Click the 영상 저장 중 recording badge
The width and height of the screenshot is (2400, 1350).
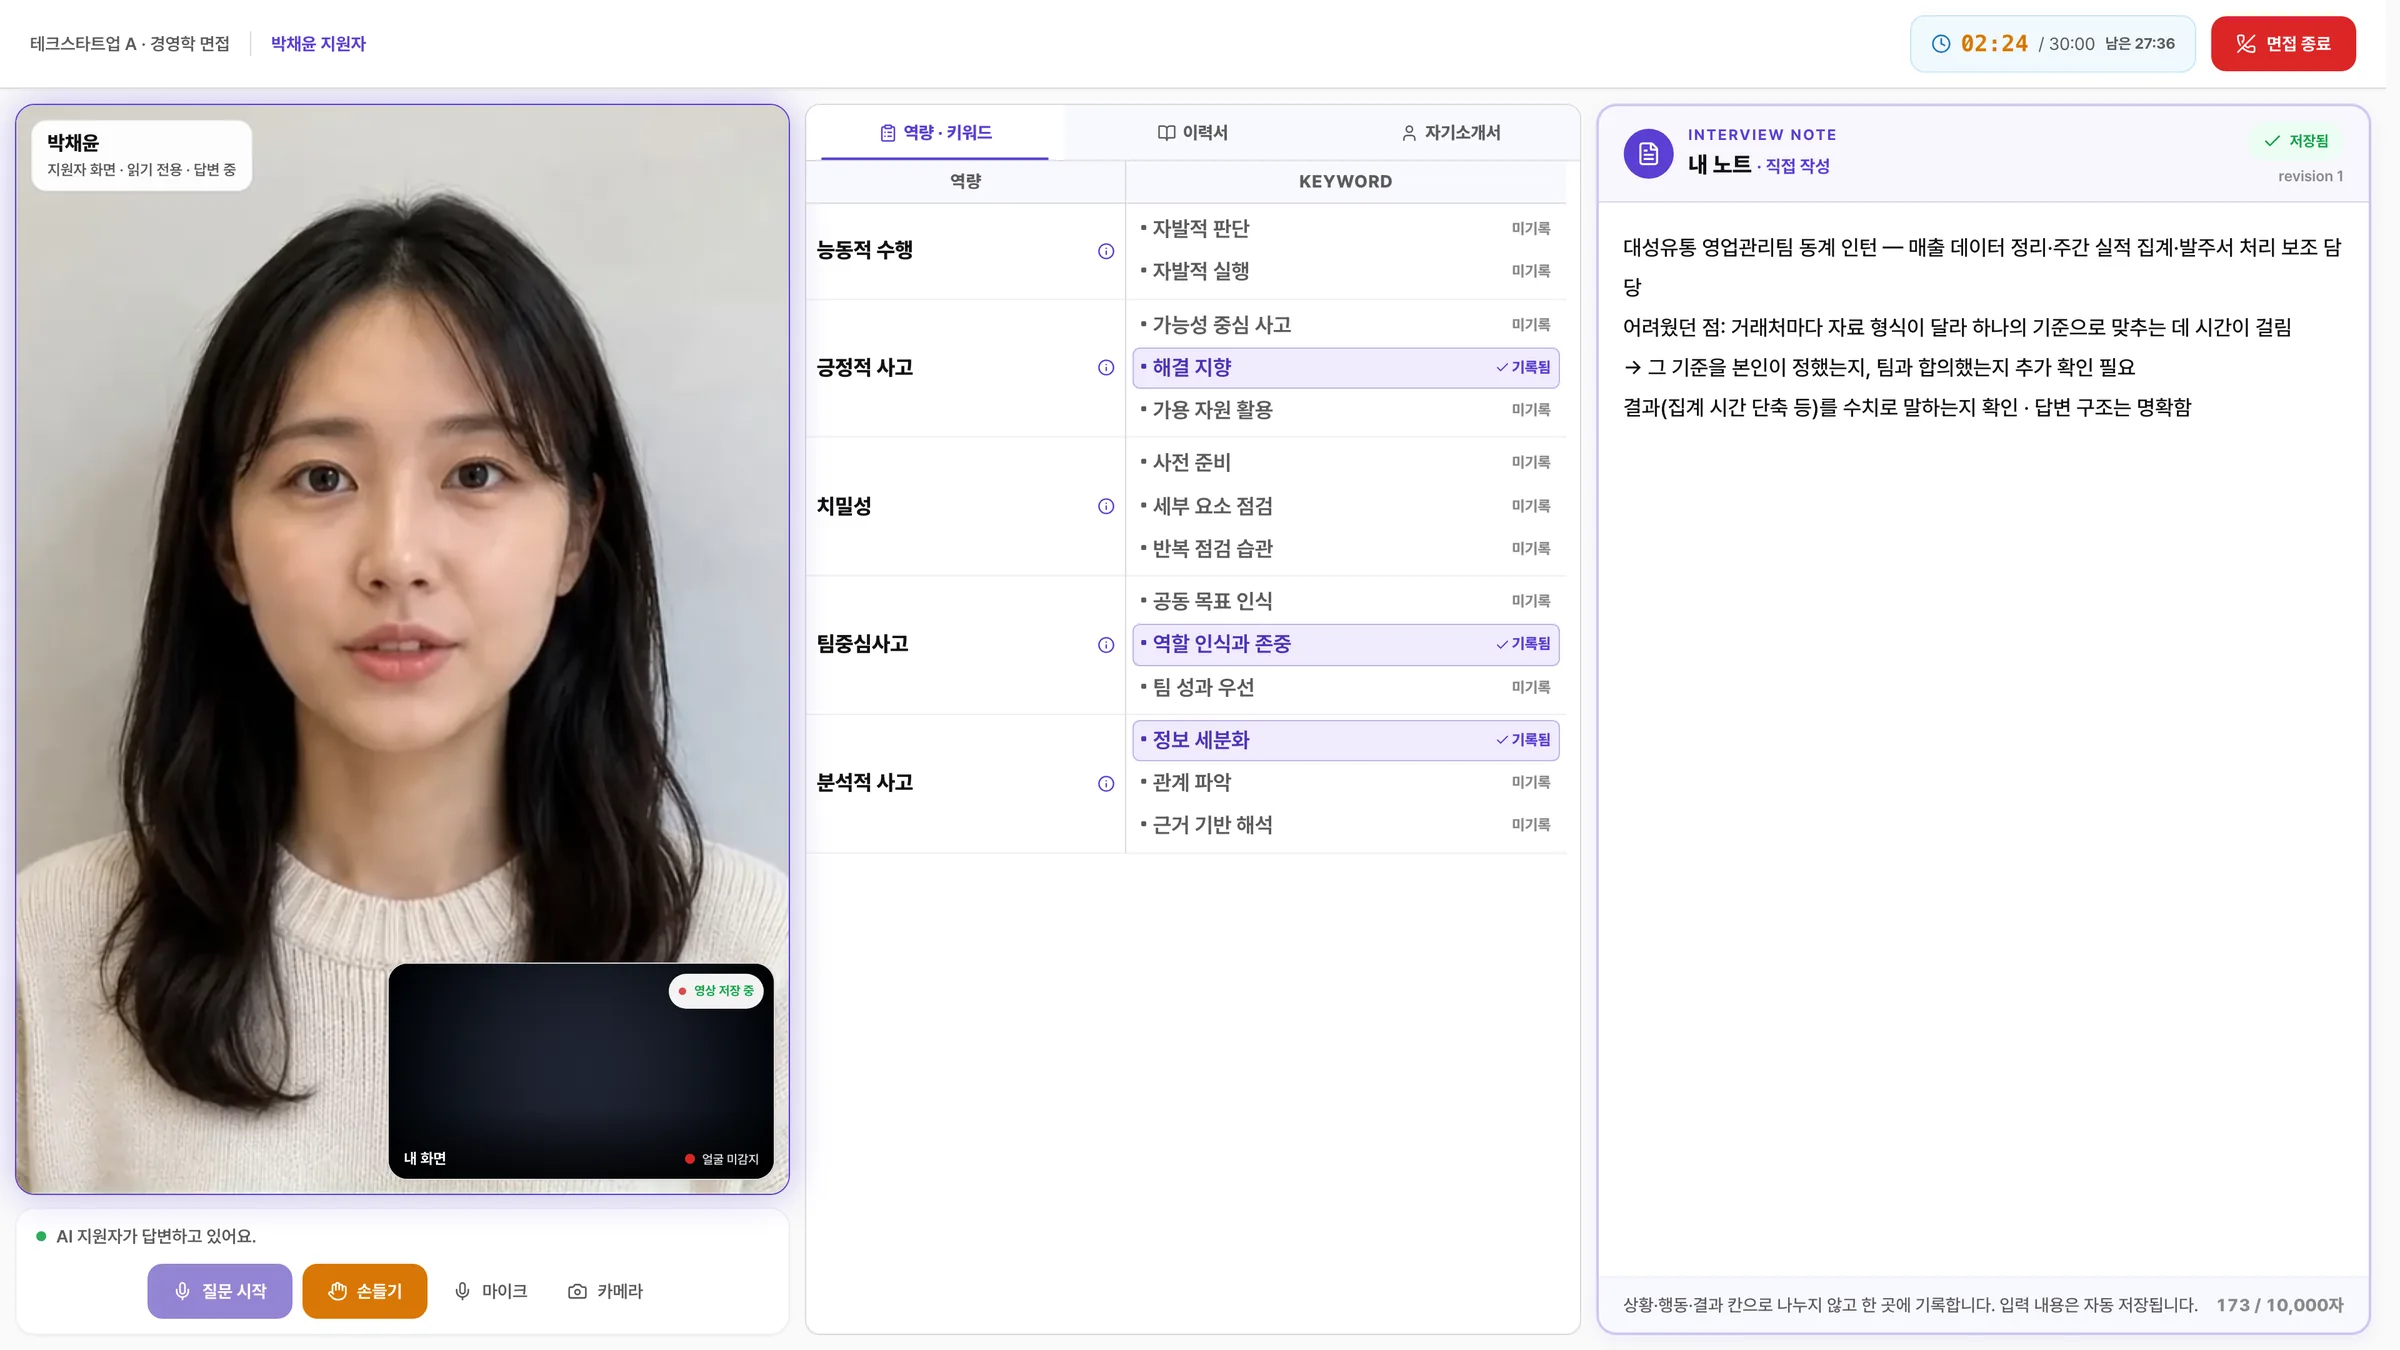[x=716, y=991]
